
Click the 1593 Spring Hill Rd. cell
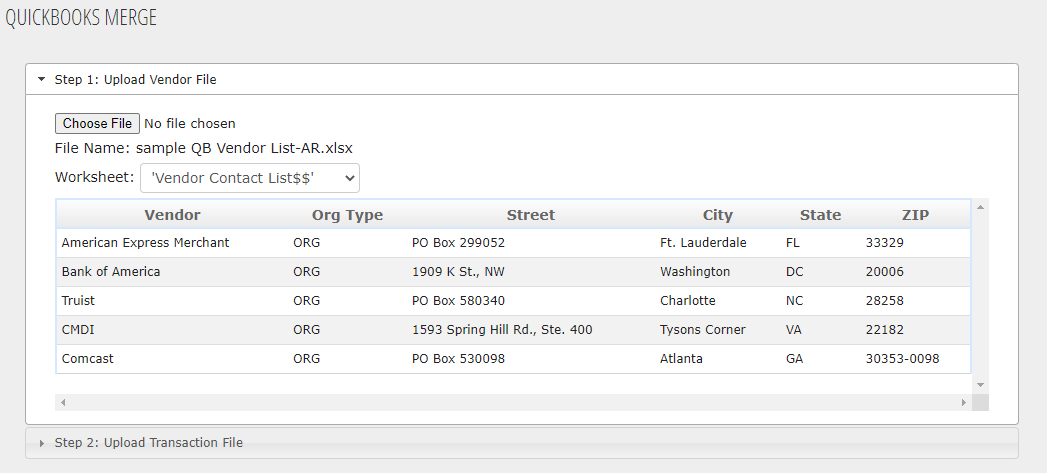tap(531, 330)
